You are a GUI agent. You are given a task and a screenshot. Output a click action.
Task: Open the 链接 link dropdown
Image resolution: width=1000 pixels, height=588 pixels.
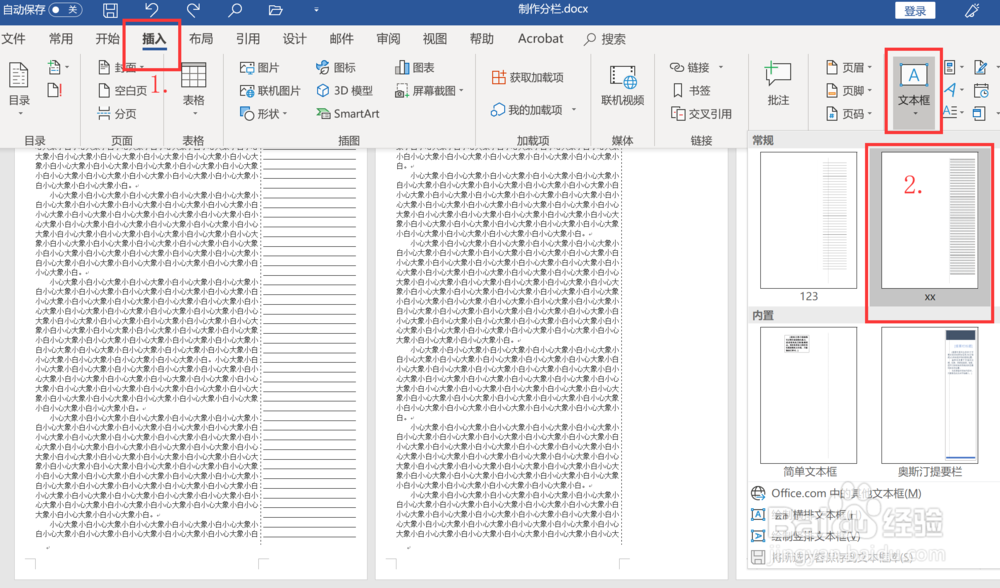tap(696, 67)
